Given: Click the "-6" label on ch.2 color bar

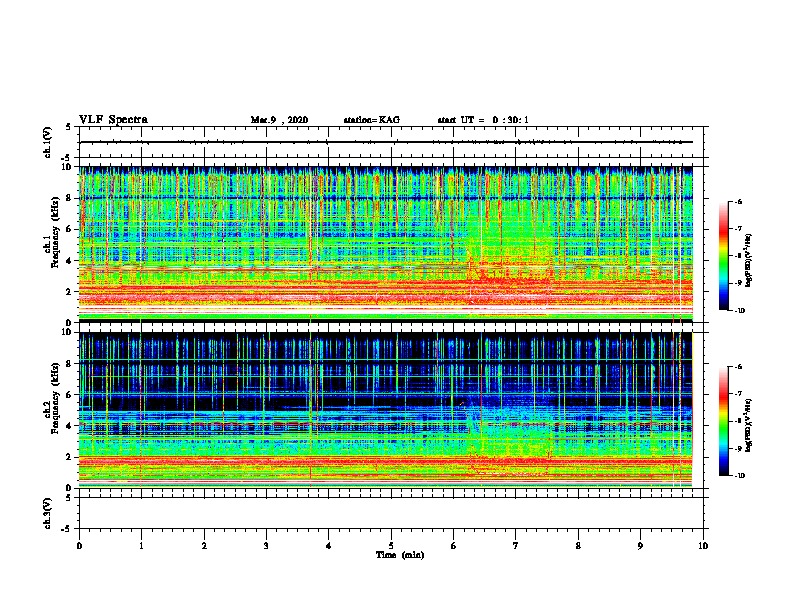Looking at the screenshot, I should point(738,367).
